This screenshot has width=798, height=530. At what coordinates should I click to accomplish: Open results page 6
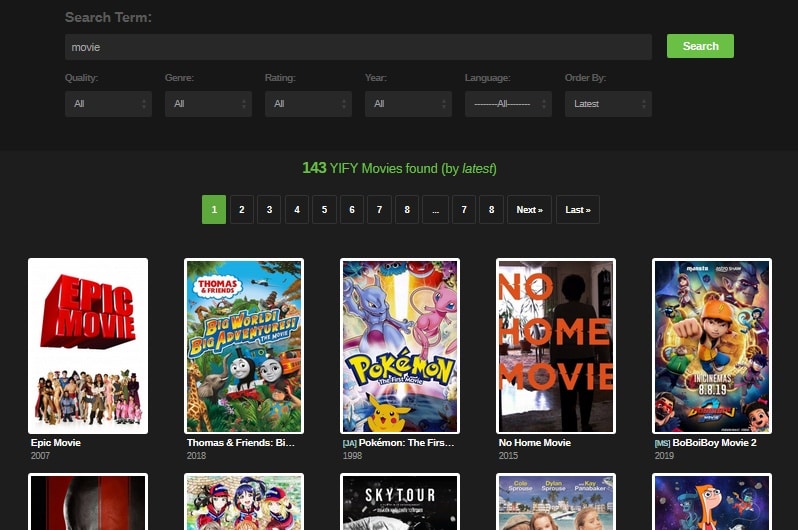coord(352,209)
